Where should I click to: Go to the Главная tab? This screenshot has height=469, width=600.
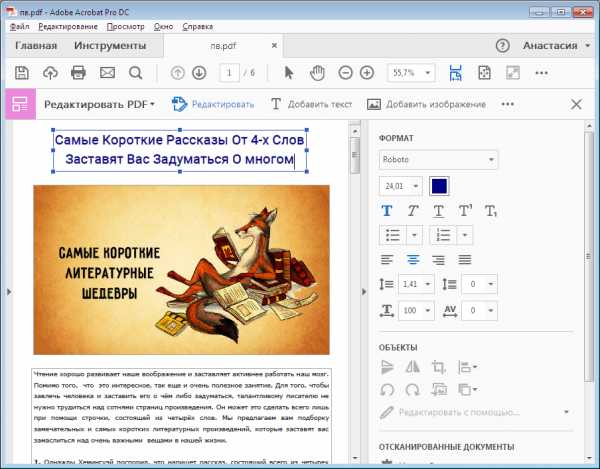pyautogui.click(x=36, y=46)
